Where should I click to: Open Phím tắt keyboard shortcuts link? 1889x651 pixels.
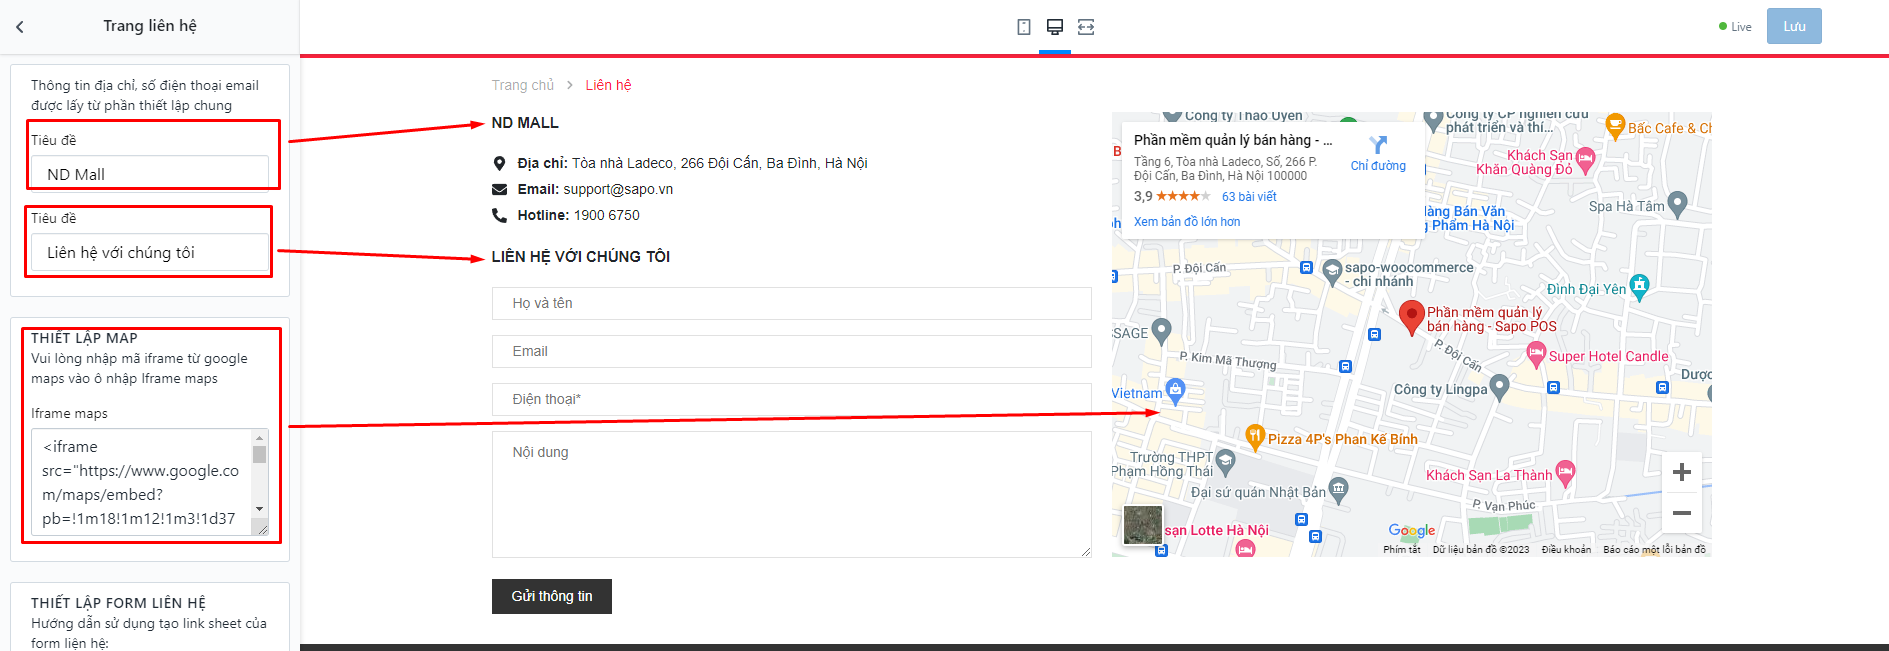click(x=1401, y=550)
